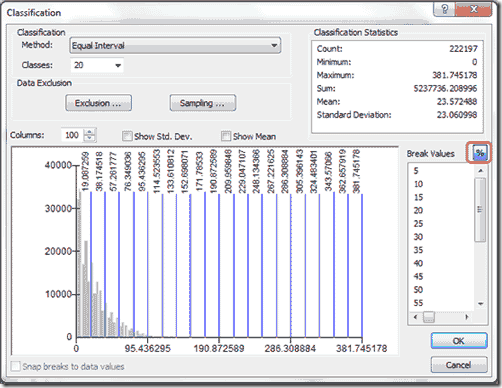Click Break Values list scroll up arrow

point(480,171)
